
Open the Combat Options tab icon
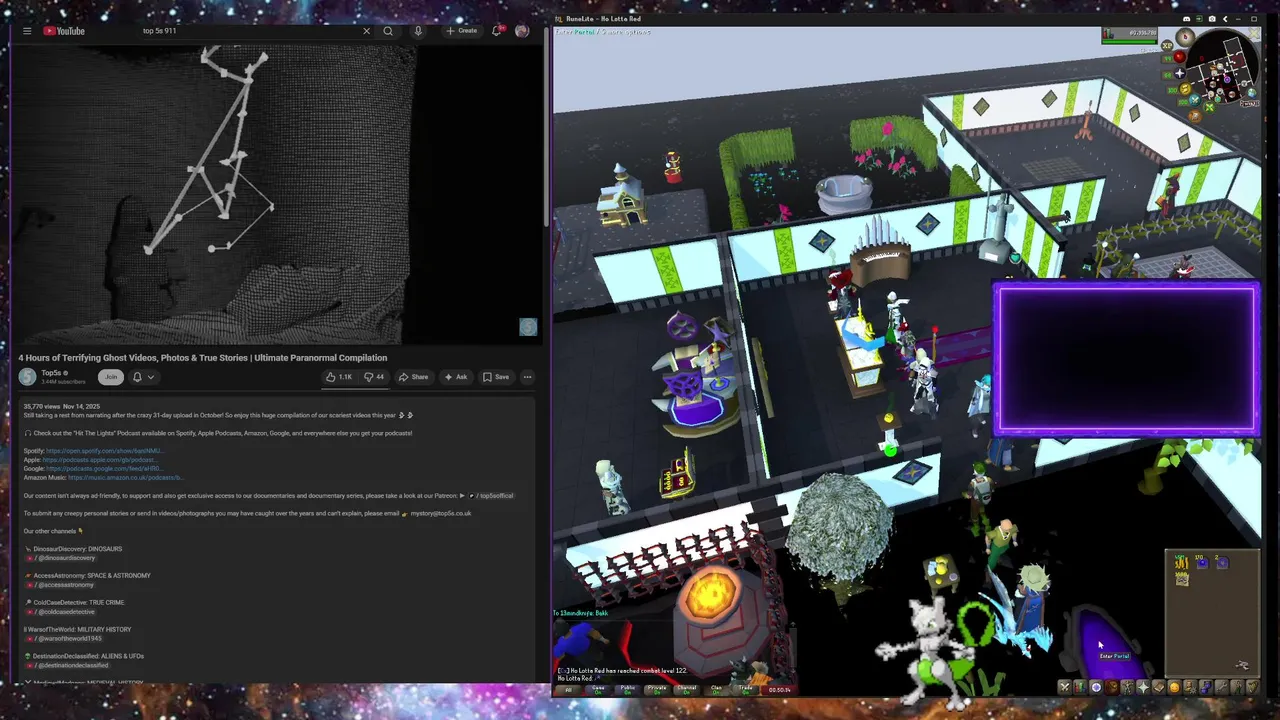(x=1065, y=687)
